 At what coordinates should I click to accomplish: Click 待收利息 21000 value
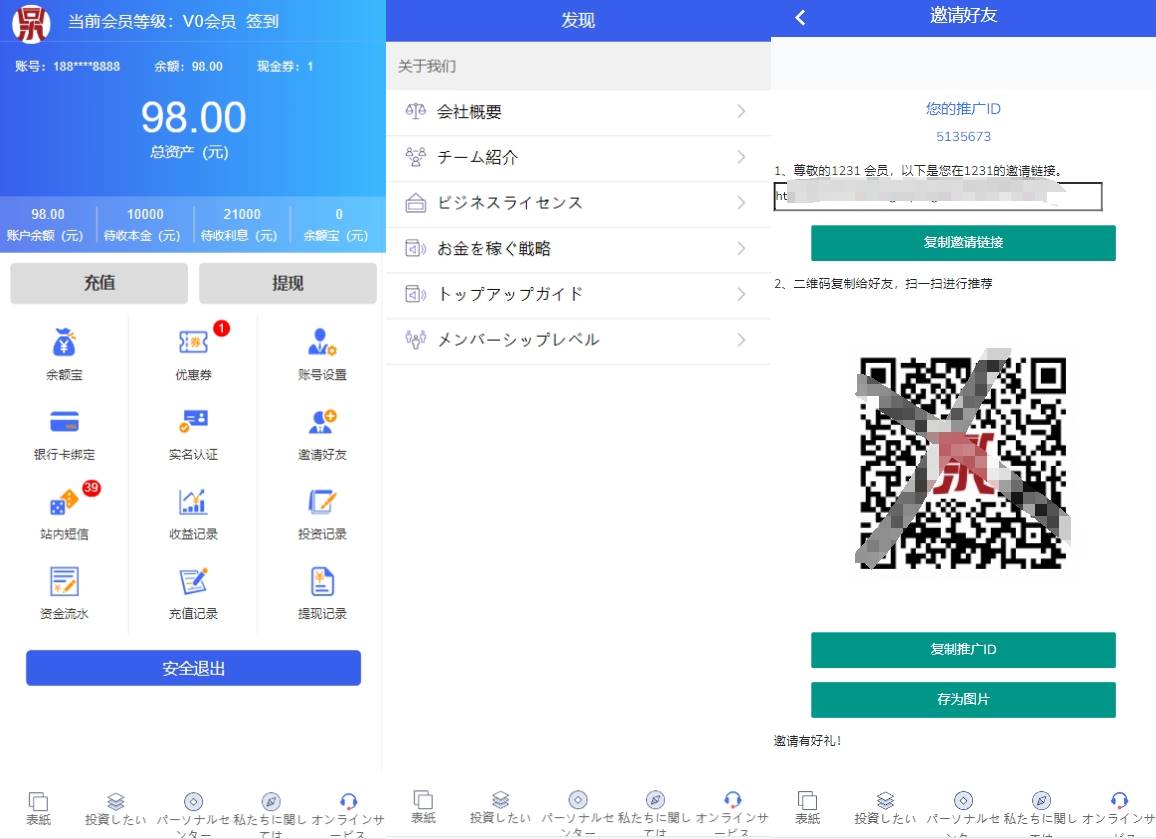242,215
